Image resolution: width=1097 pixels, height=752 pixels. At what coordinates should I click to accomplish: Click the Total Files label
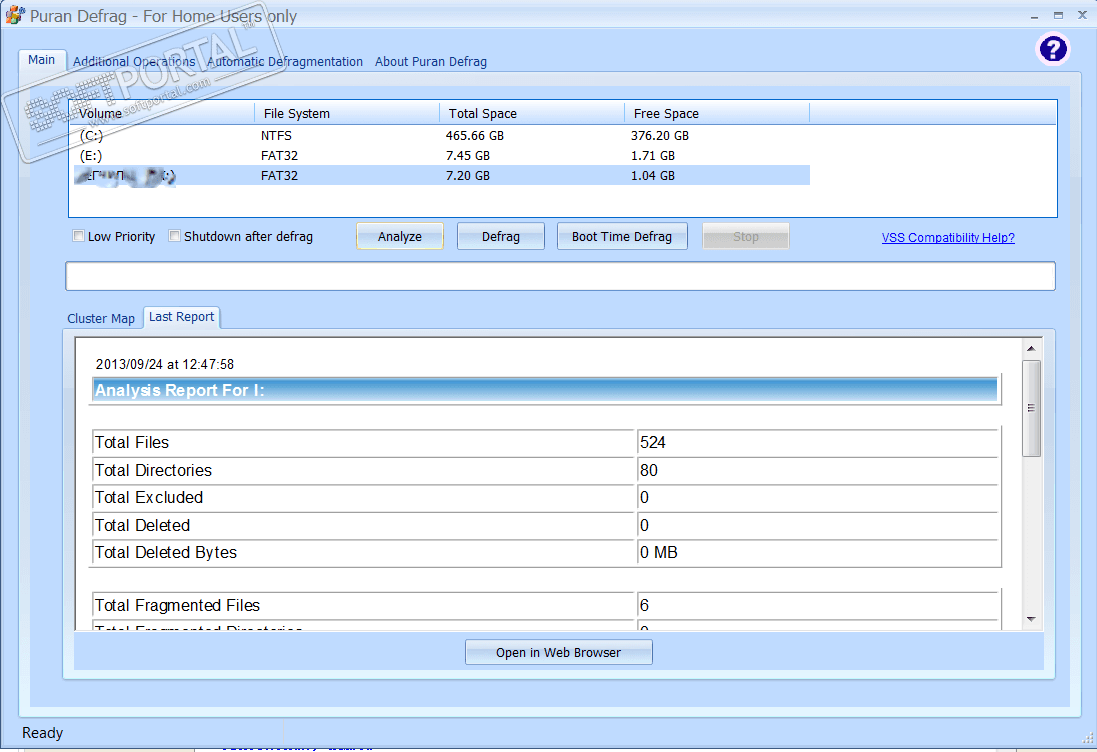pos(132,443)
